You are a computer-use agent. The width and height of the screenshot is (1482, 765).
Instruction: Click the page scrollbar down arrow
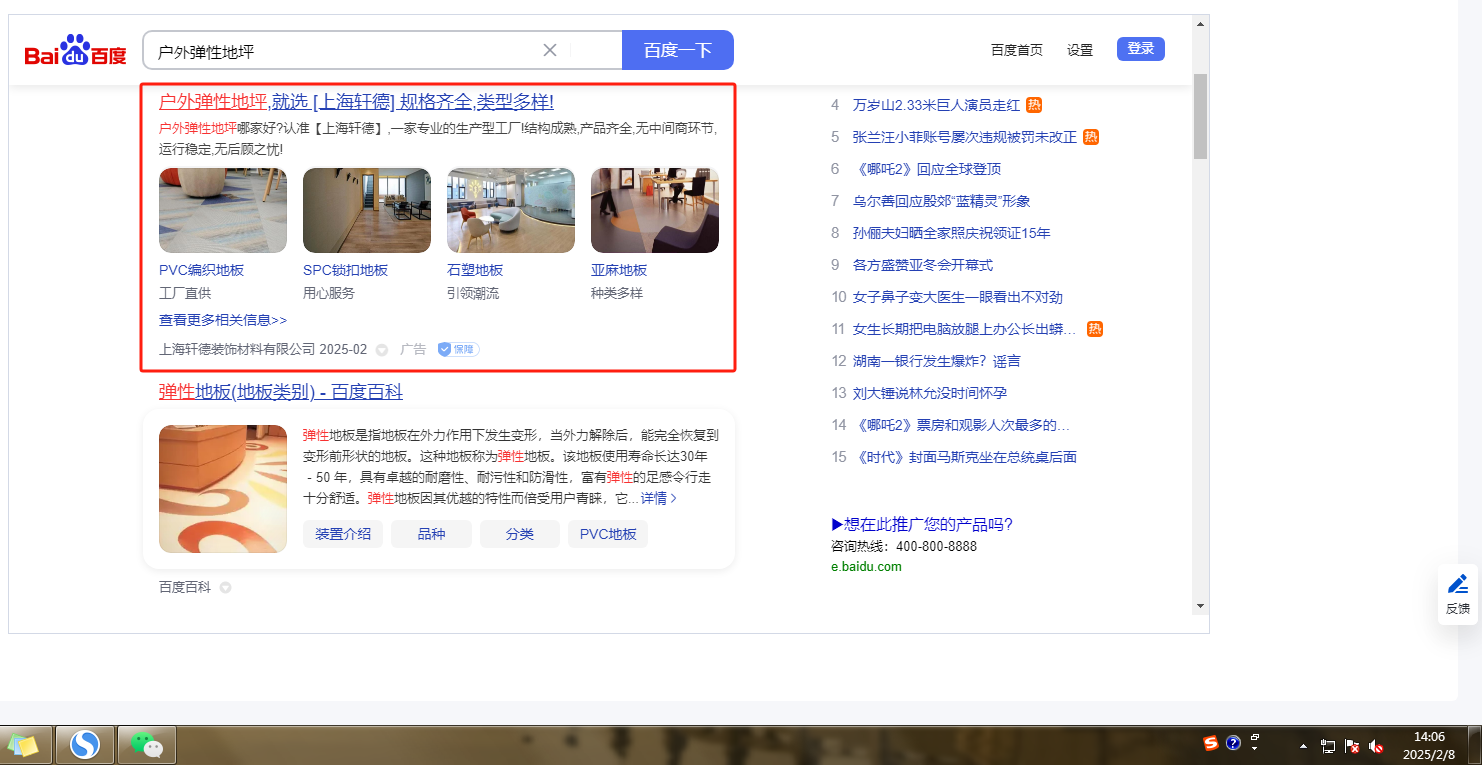(1201, 605)
